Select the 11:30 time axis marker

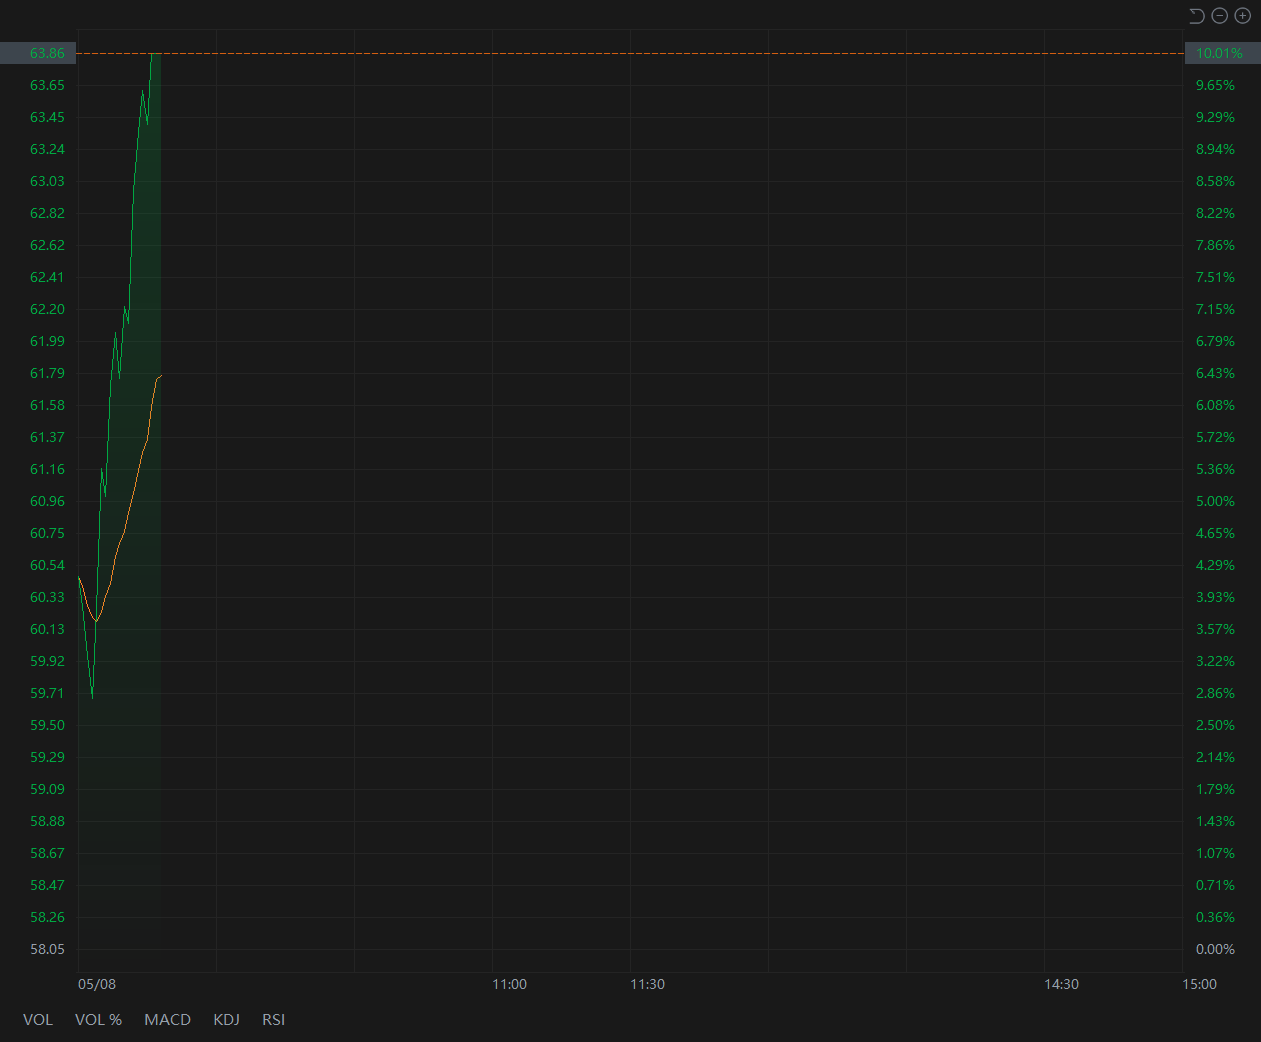click(x=647, y=984)
